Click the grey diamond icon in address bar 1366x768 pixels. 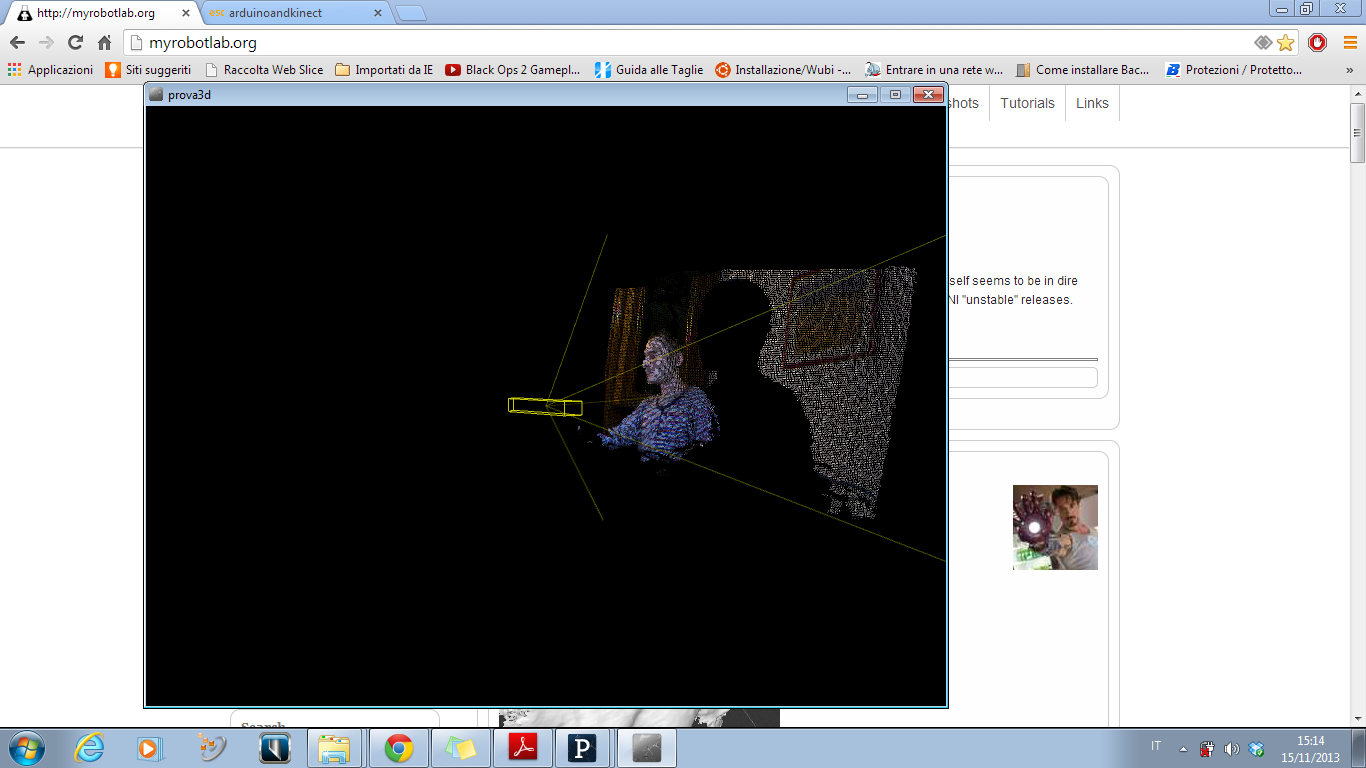coord(1263,43)
